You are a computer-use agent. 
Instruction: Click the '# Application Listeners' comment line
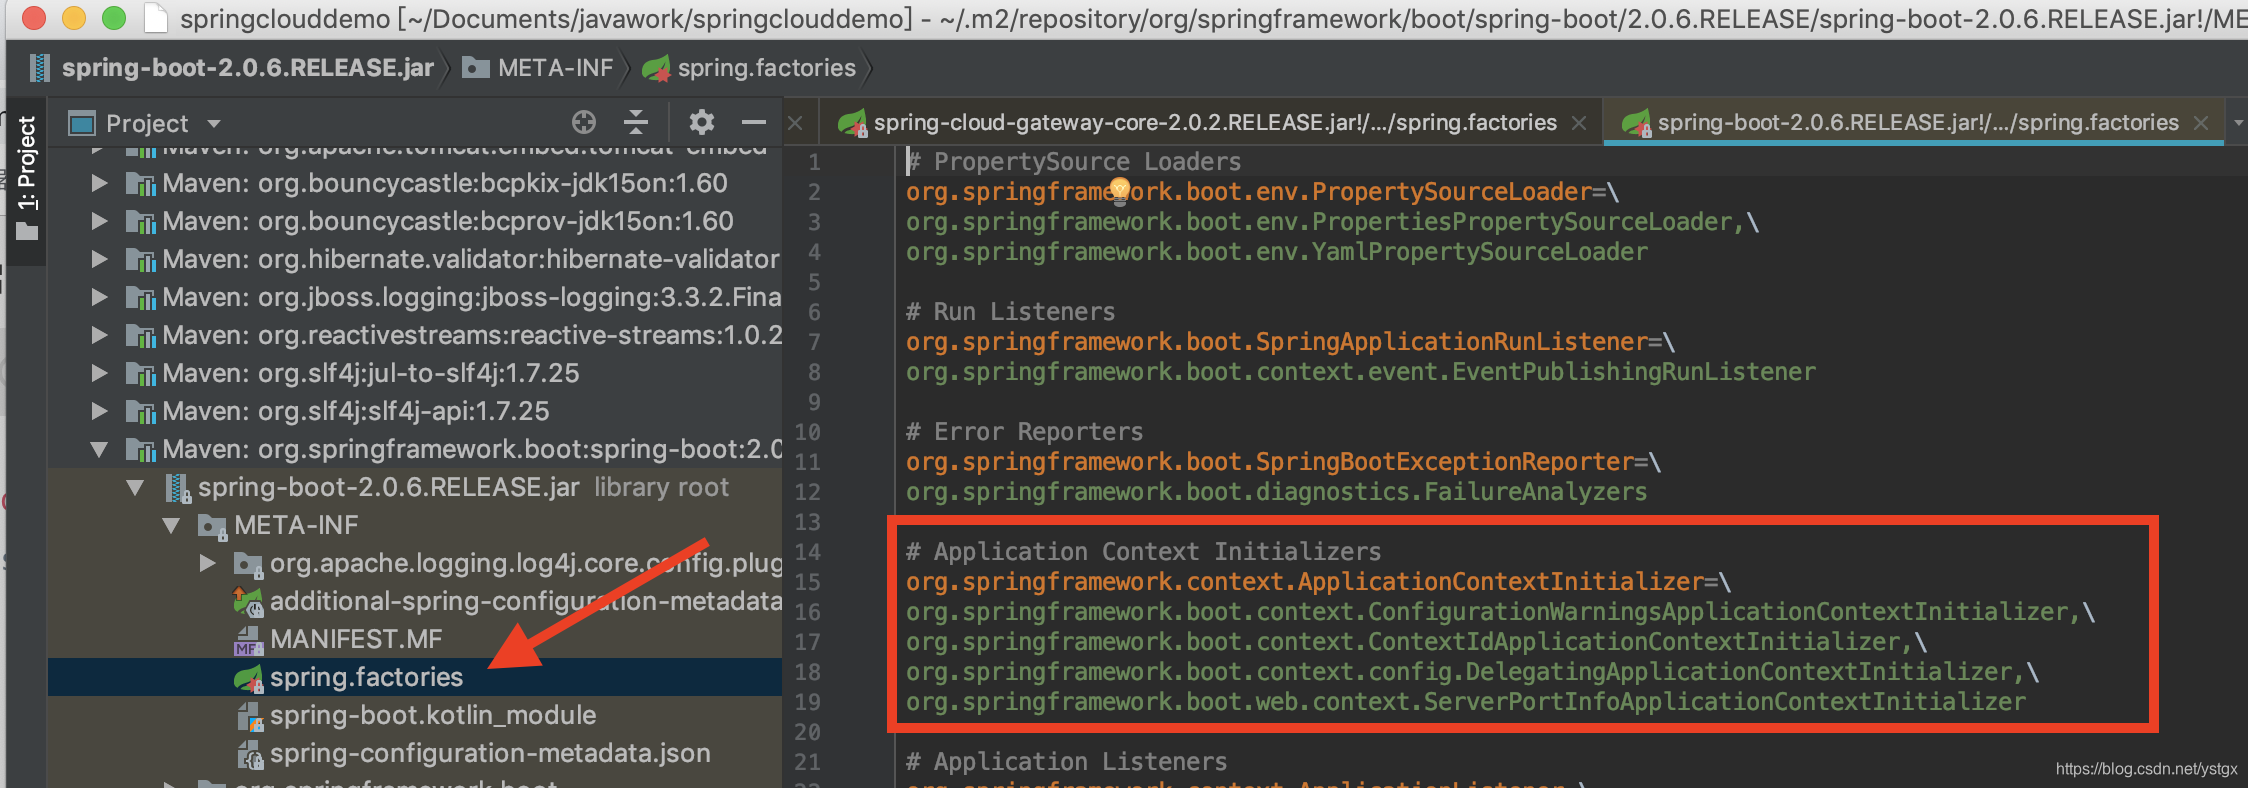1066,762
